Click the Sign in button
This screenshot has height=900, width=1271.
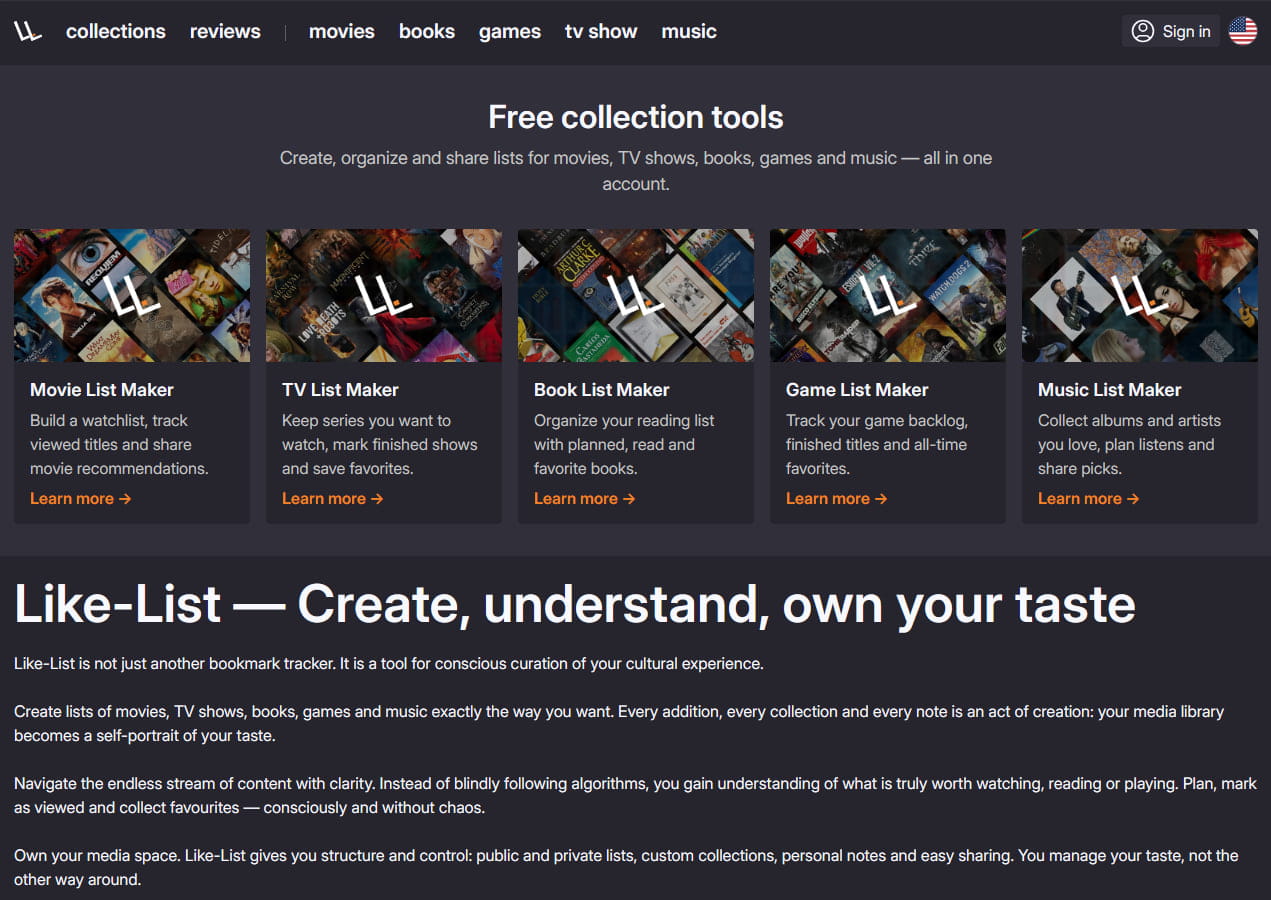click(1171, 31)
